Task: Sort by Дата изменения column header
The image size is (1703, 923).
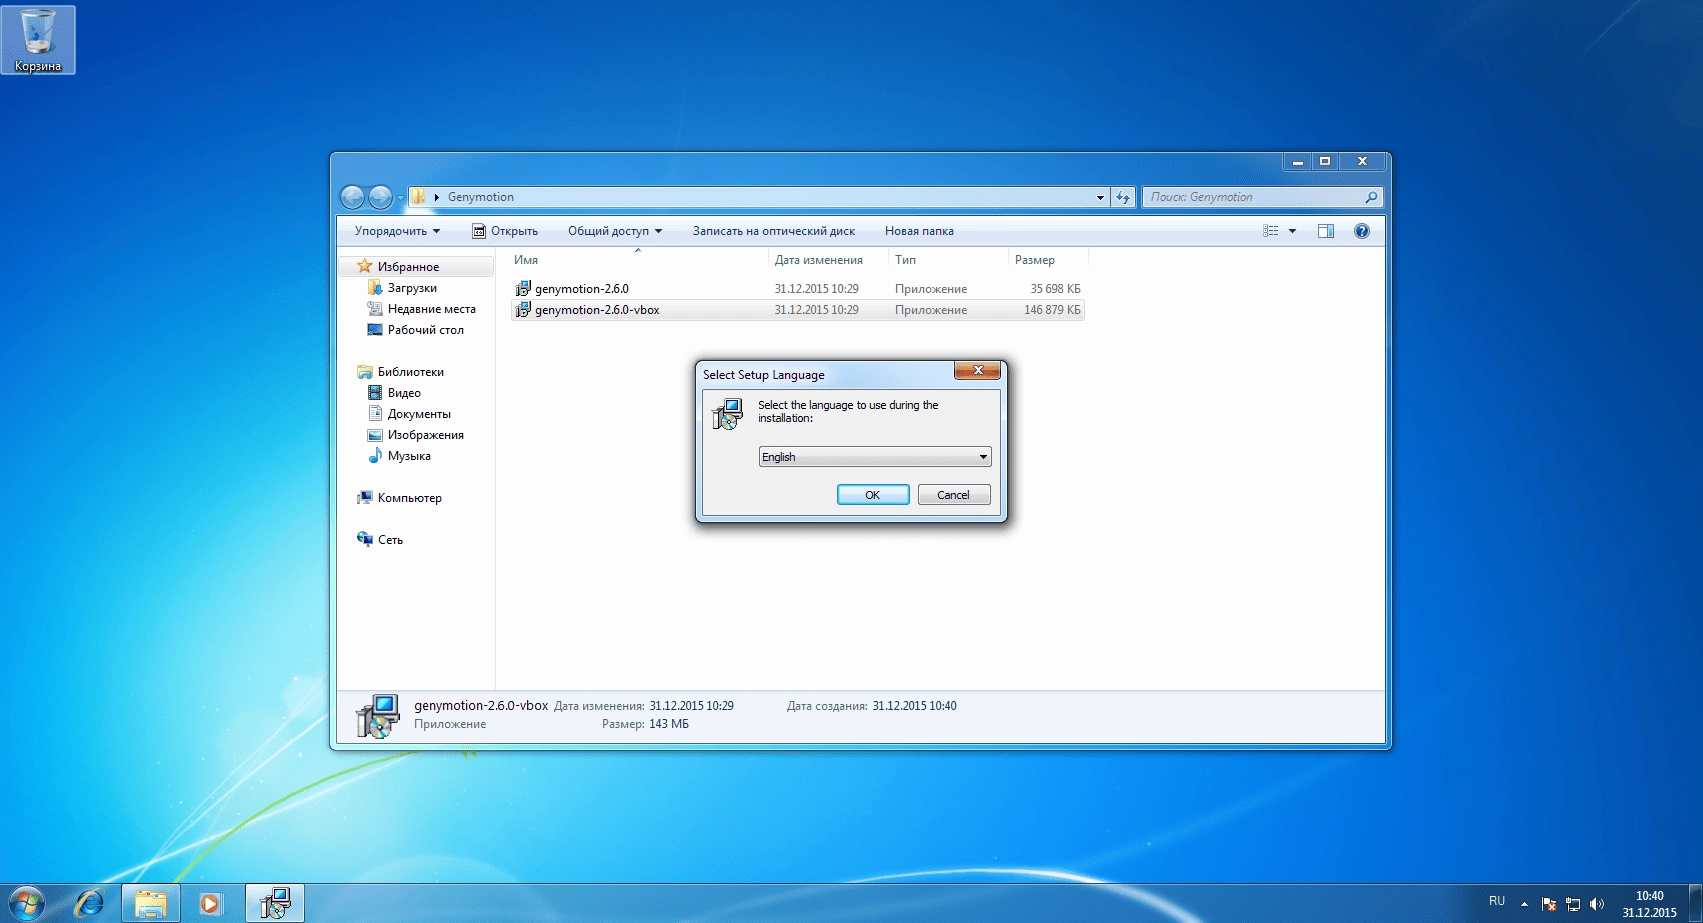Action: [x=818, y=260]
